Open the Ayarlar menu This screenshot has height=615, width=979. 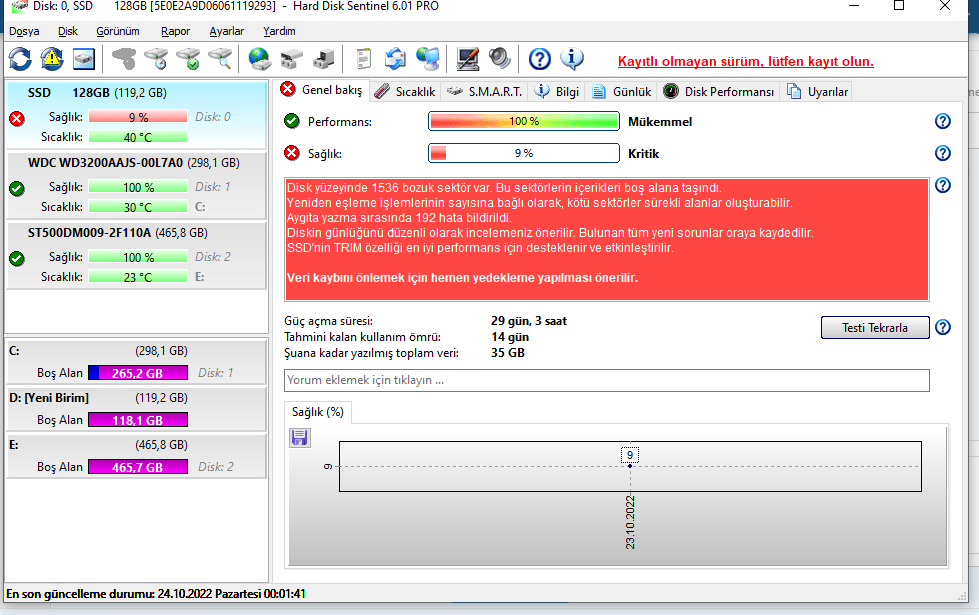tap(226, 31)
